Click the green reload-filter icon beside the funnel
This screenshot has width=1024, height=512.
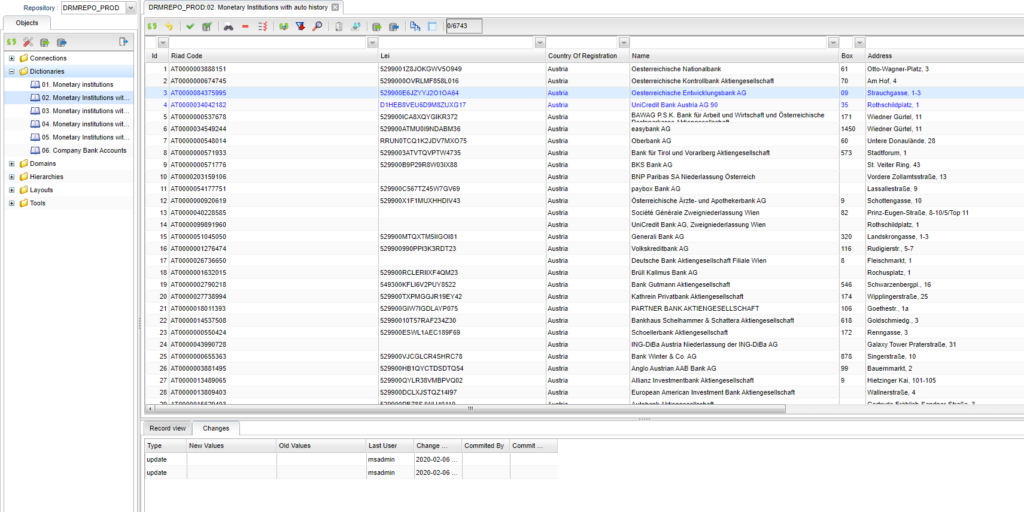tap(283, 27)
